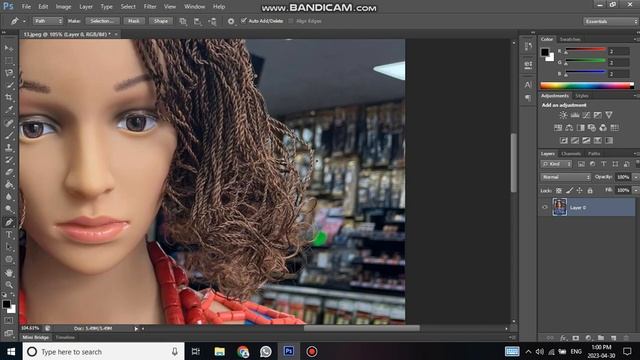Open the Essentials workspace dropdown
The height and width of the screenshot is (360, 640).
coord(610,21)
